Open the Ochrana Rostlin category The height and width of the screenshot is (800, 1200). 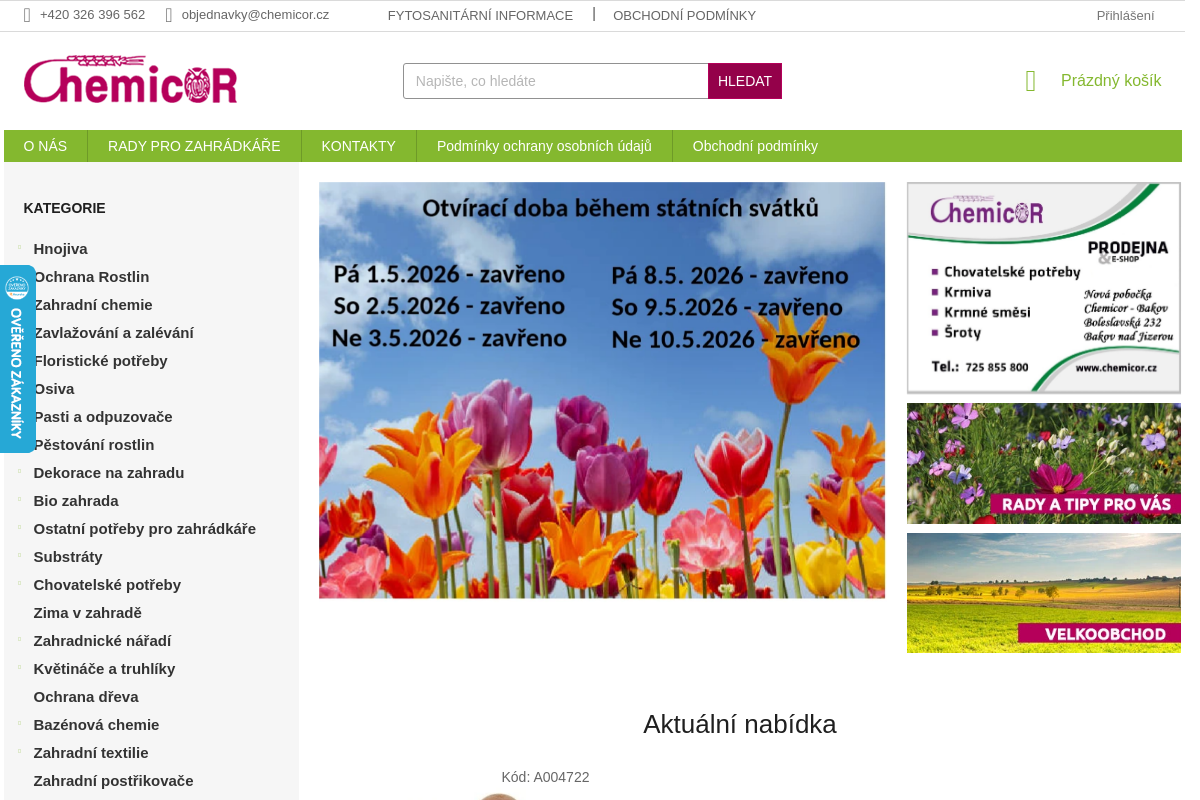(x=91, y=276)
